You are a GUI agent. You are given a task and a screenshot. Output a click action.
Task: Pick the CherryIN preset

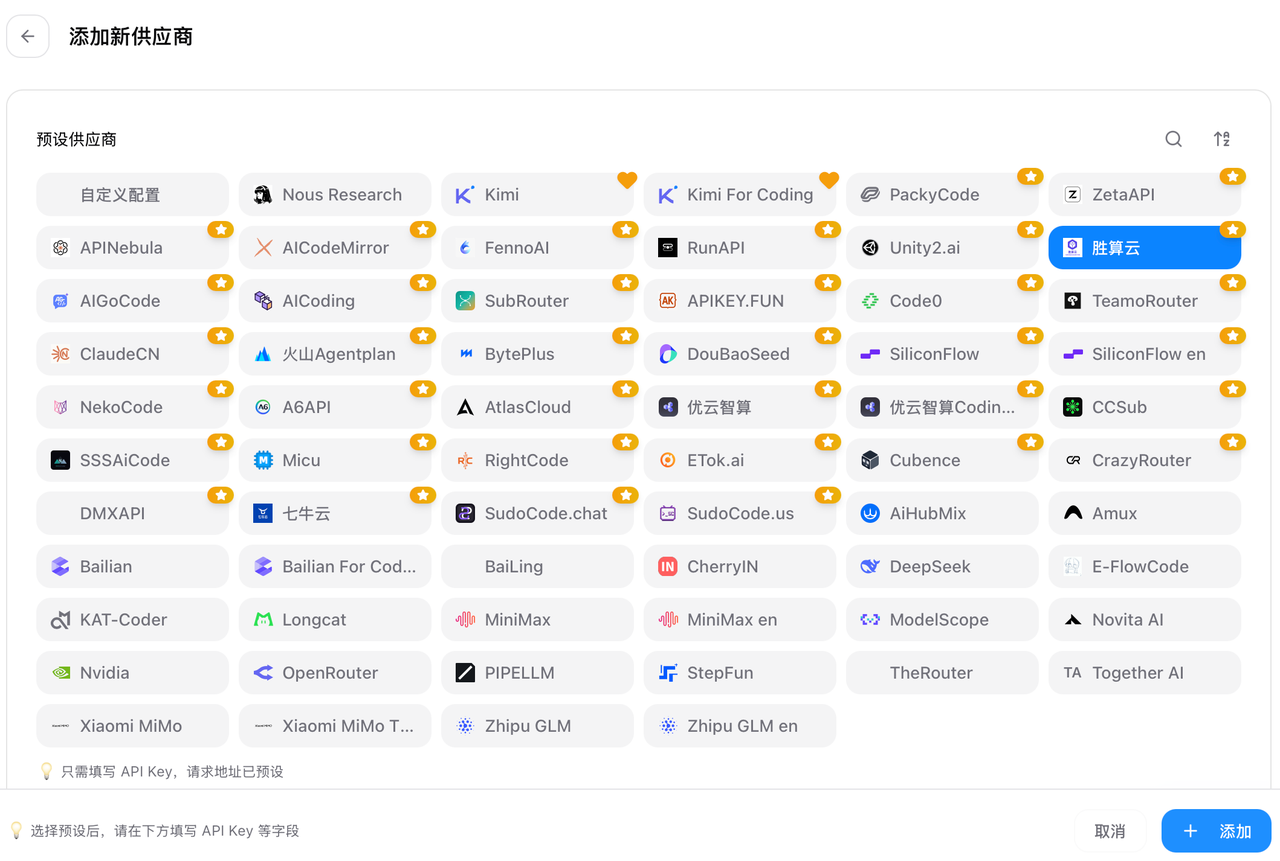coord(740,567)
